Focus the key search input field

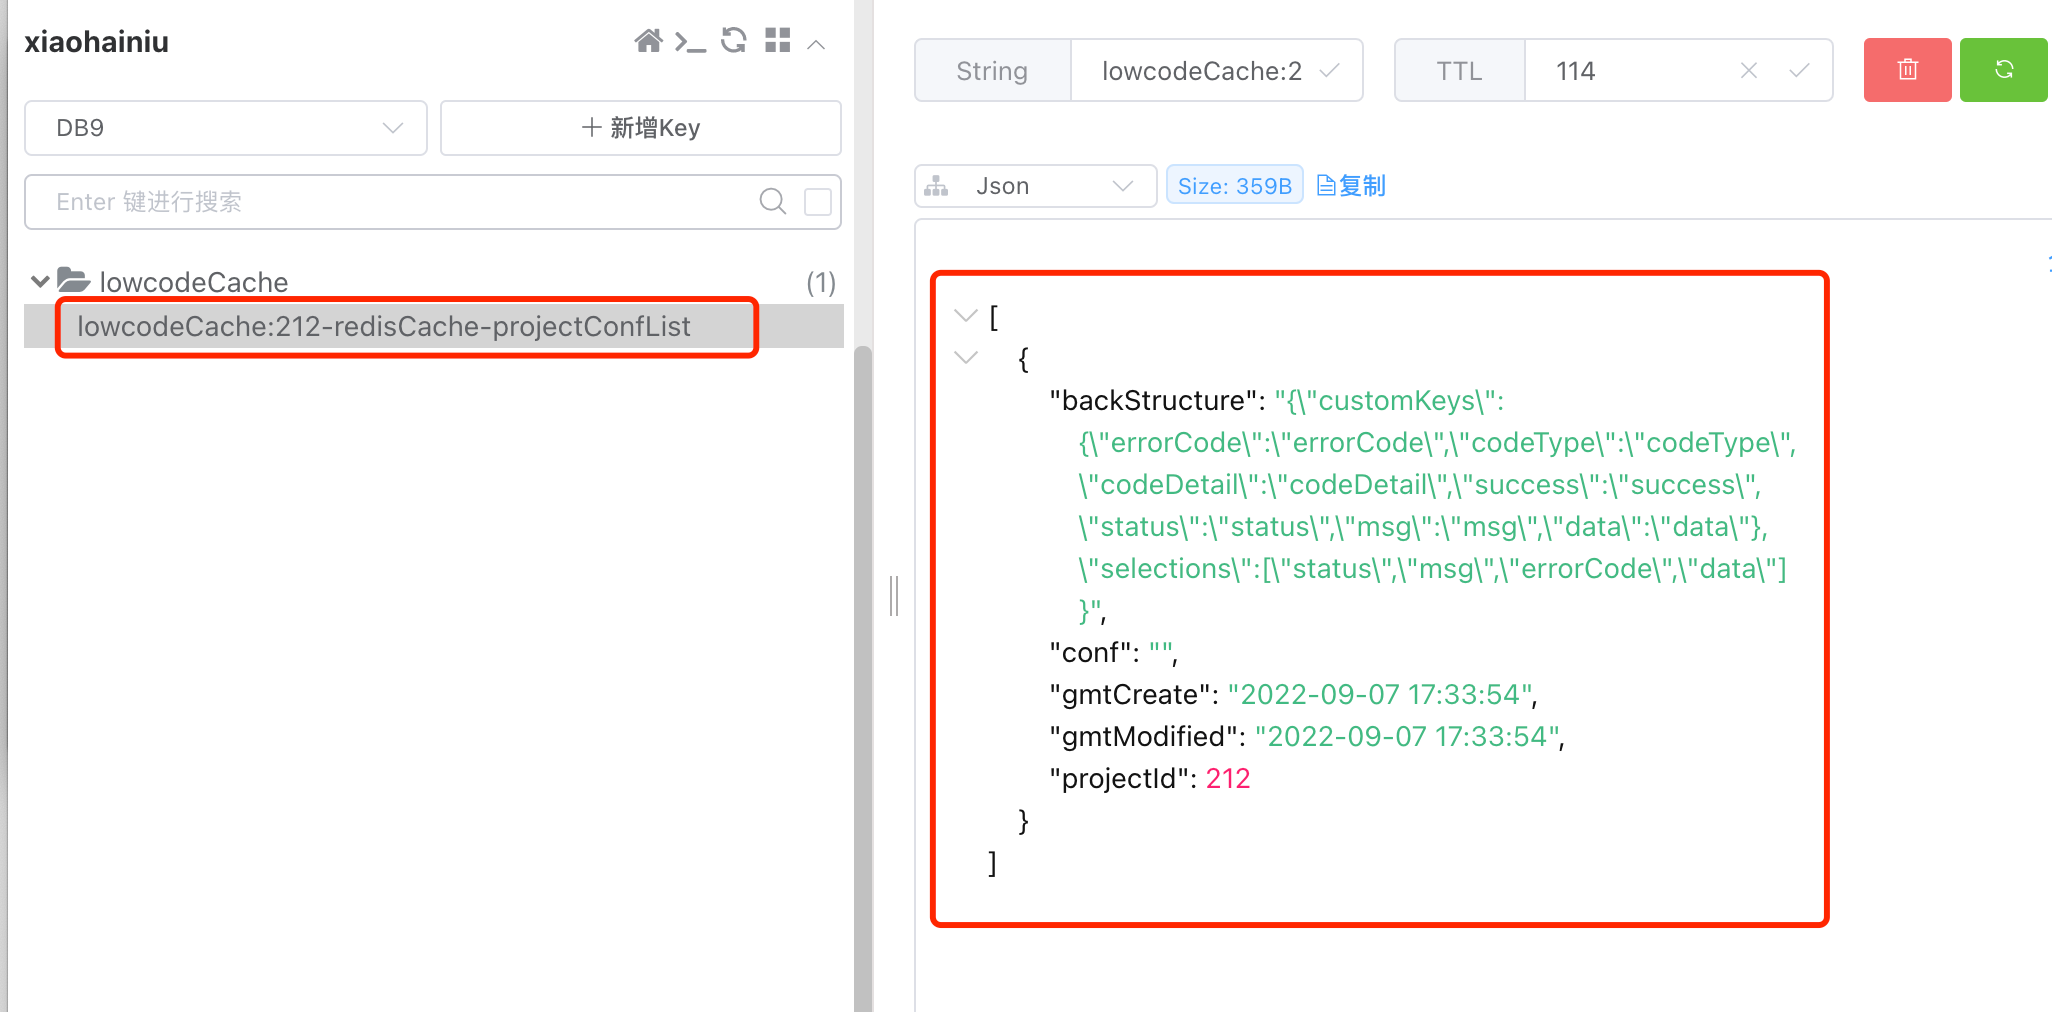tap(400, 202)
